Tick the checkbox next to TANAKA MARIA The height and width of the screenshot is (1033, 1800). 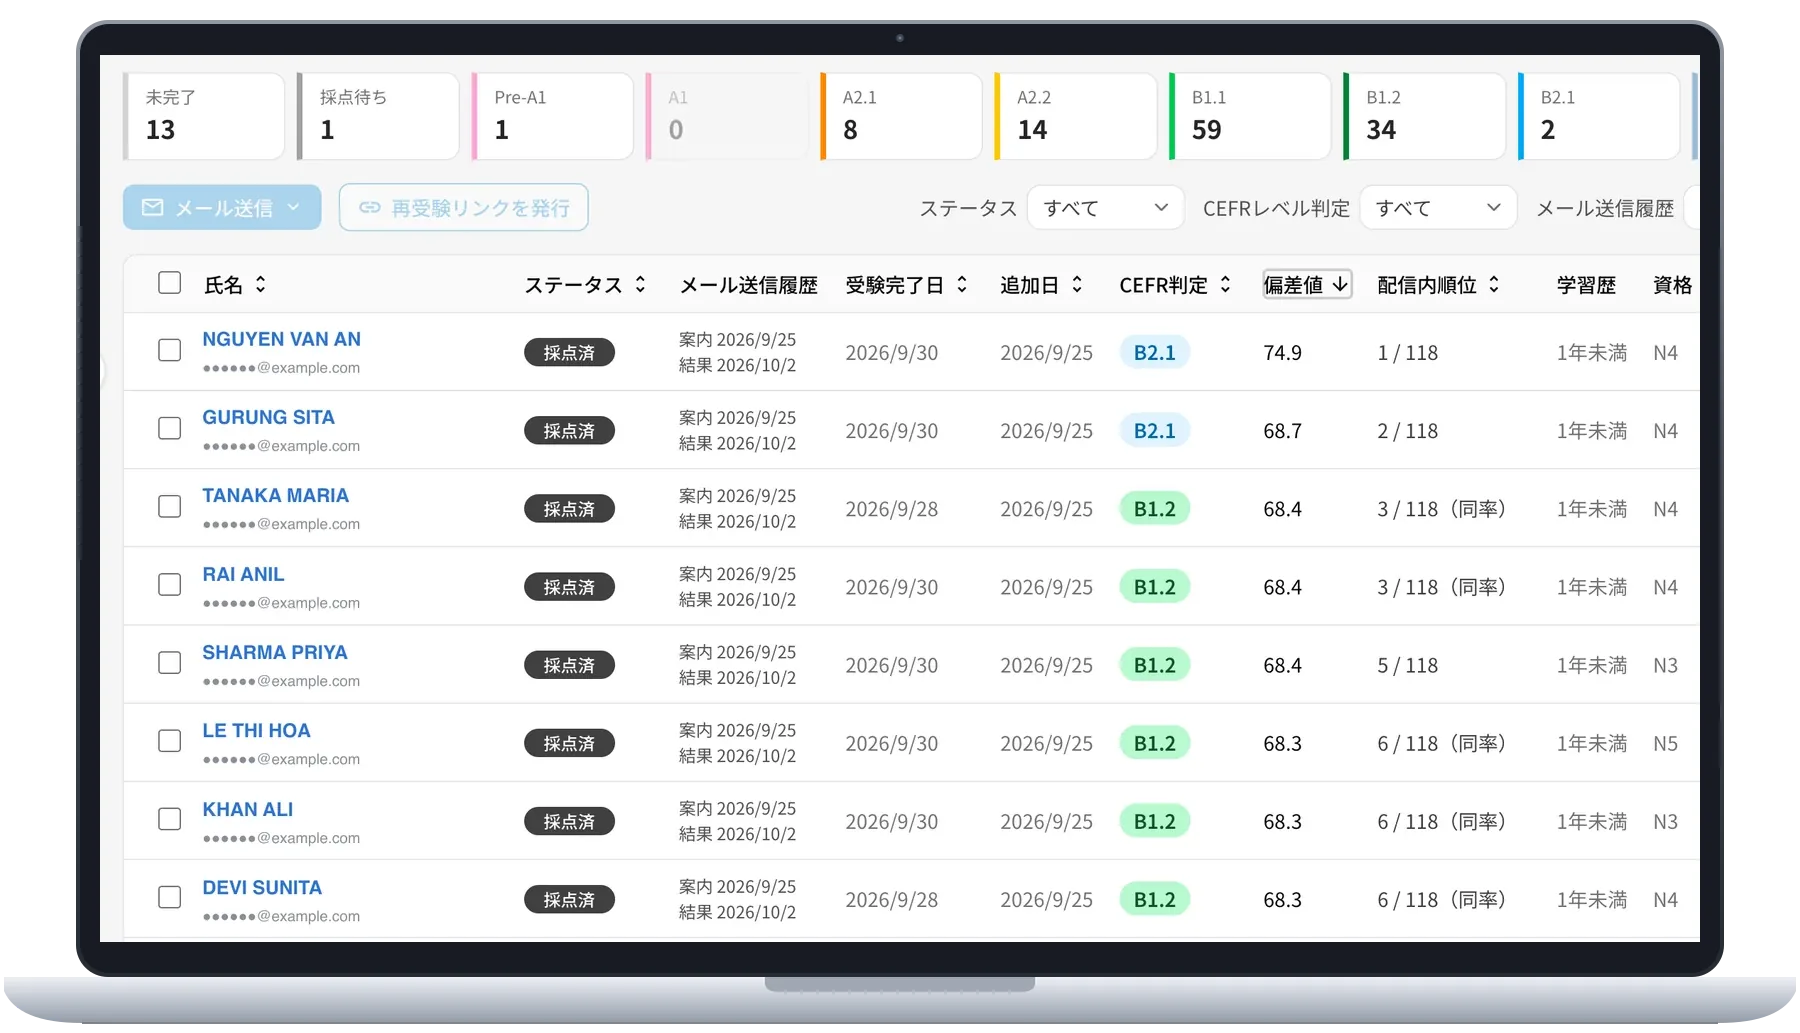170,506
